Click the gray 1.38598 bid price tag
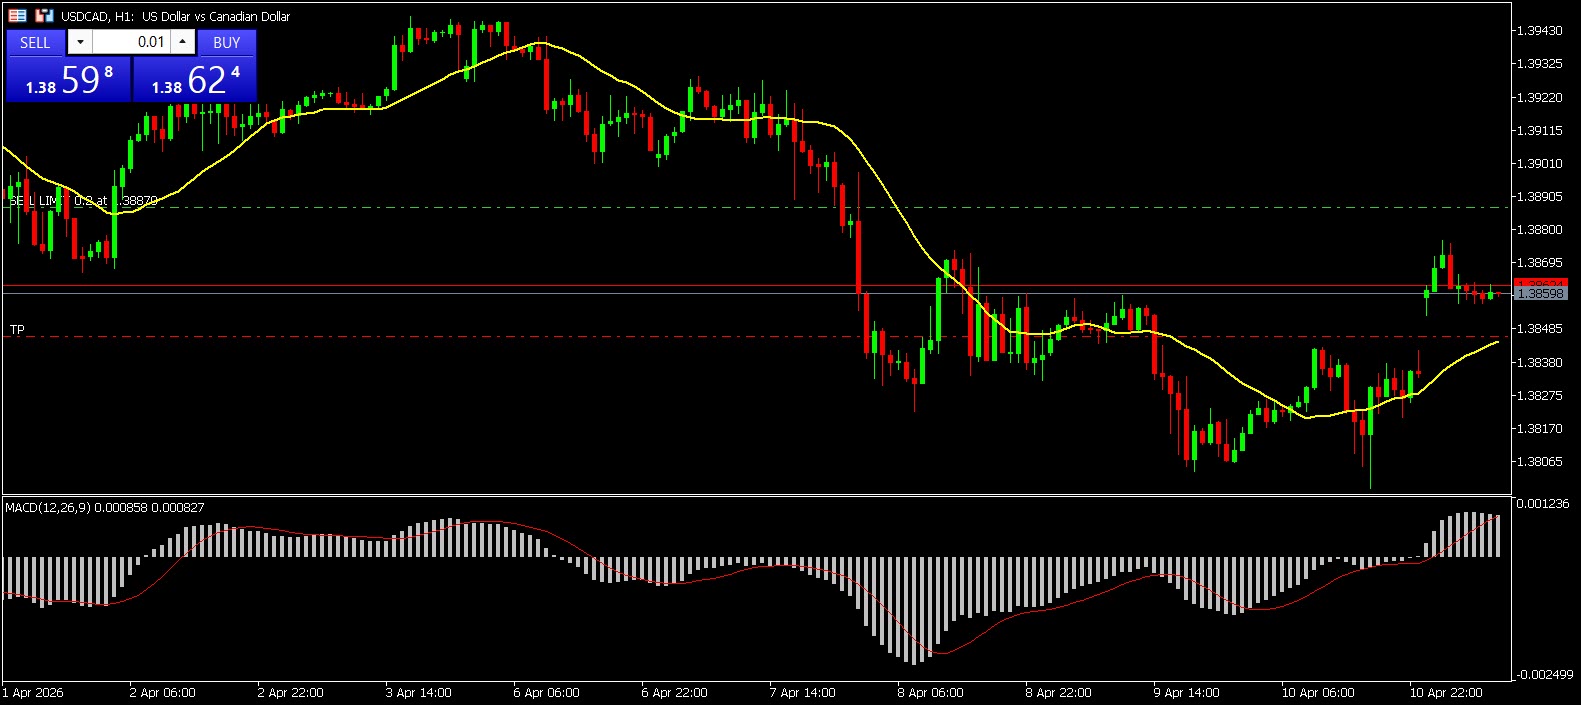1581x705 pixels. coord(1540,294)
